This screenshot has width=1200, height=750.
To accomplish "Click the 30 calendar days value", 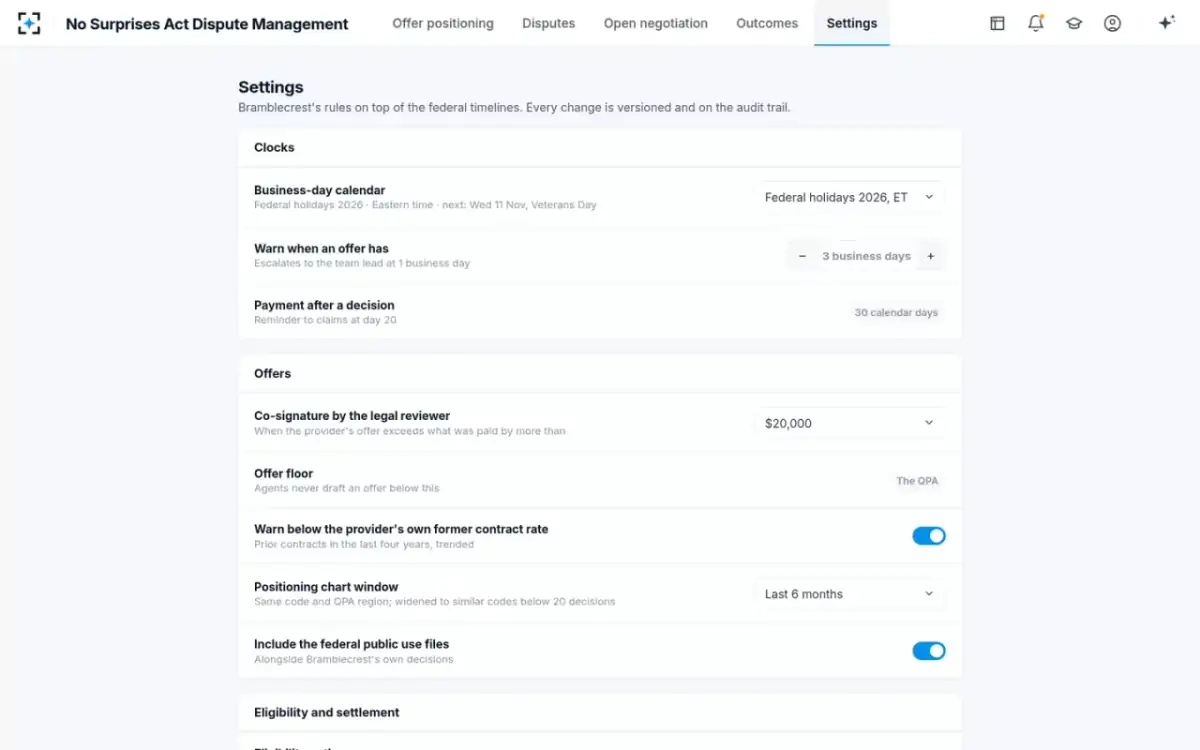I will tap(896, 313).
